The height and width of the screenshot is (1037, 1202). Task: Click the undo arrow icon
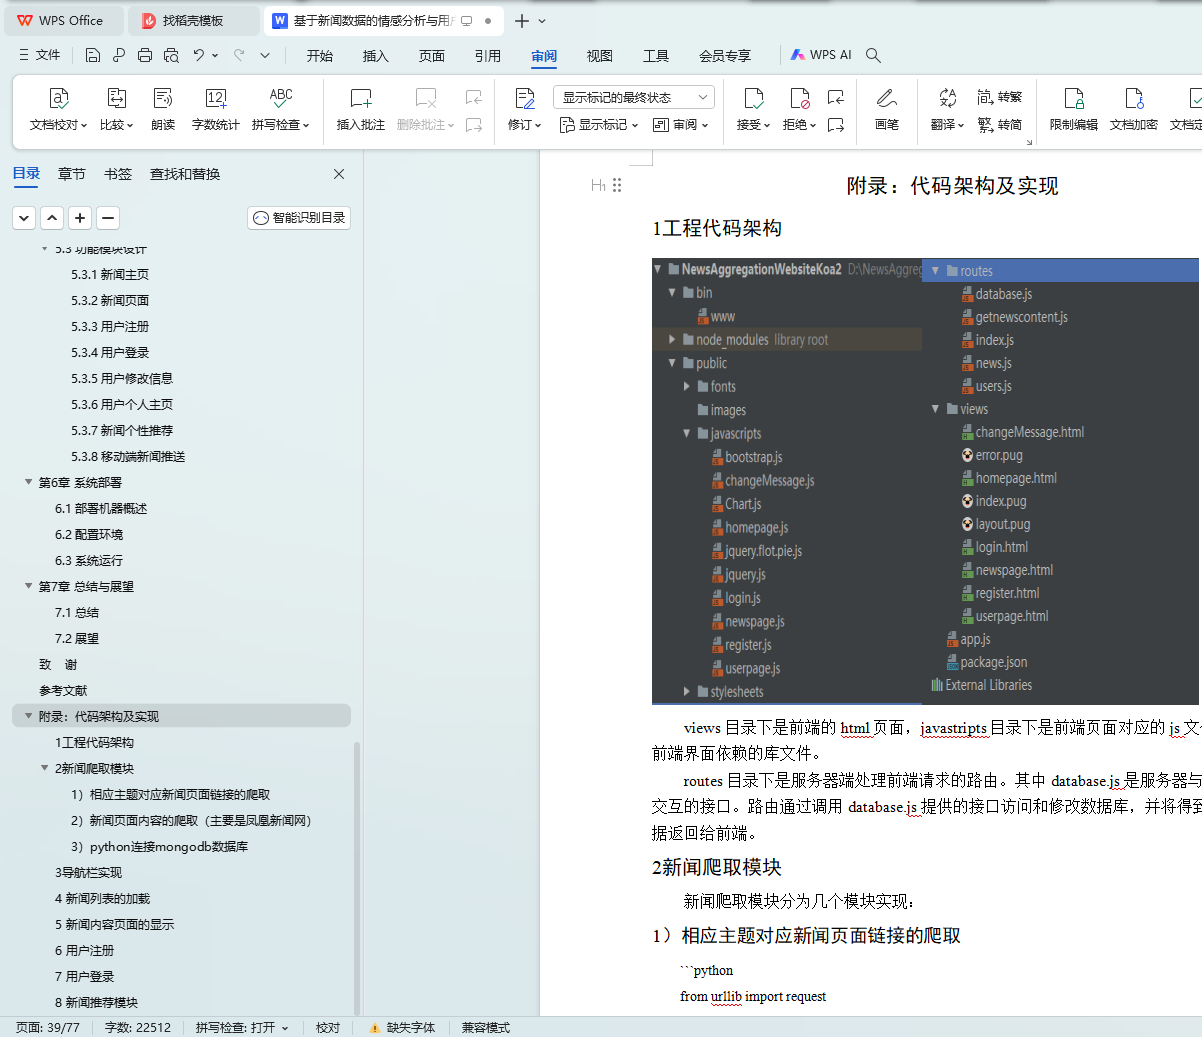(199, 55)
